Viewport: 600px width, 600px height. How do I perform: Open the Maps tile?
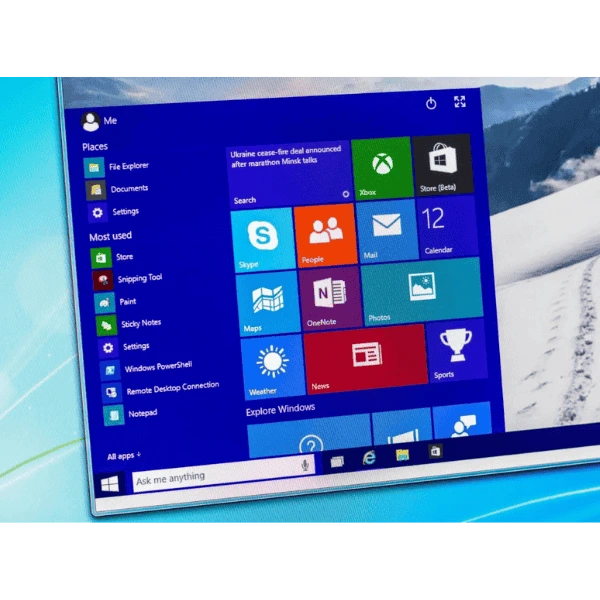268,303
